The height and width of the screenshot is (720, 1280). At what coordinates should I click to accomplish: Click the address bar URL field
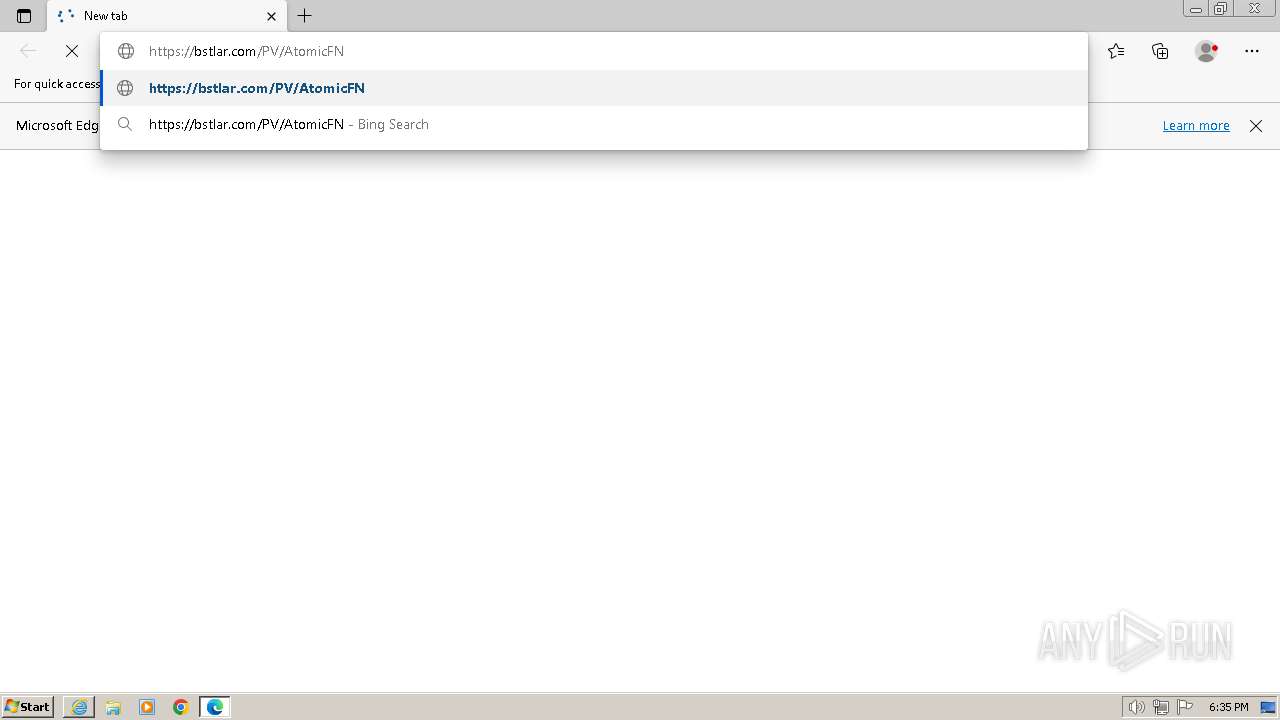[594, 51]
